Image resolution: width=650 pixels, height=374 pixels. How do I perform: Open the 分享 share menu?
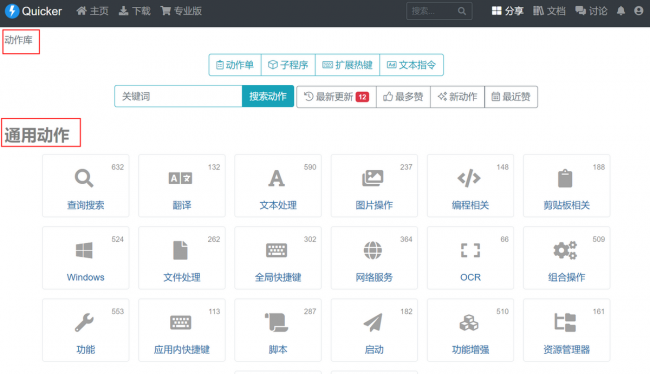[x=507, y=11]
